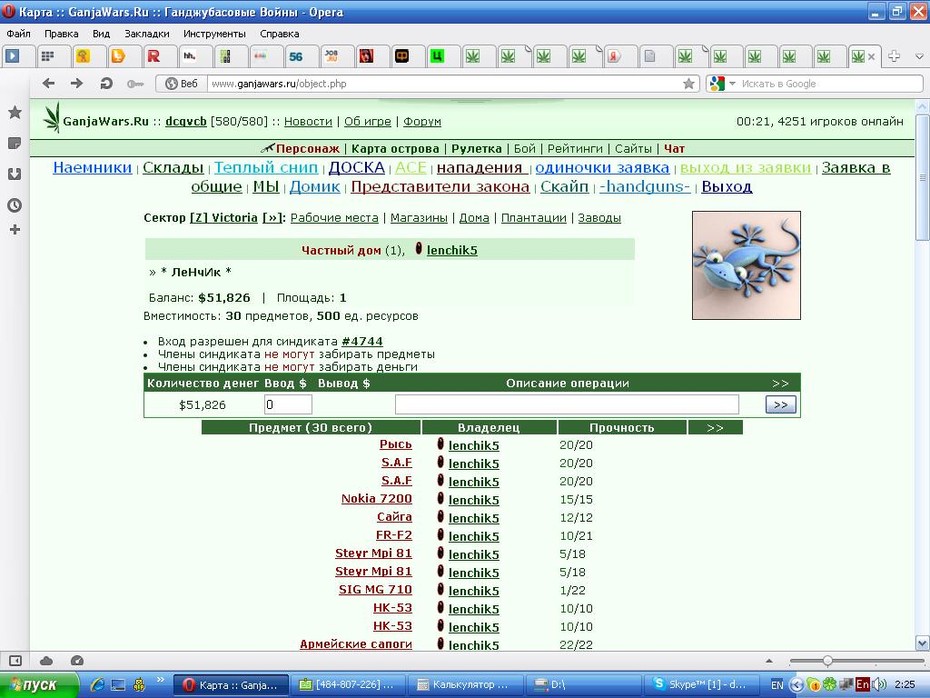Open the Армейские сапоги item link
This screenshot has height=698, width=930.
(x=356, y=644)
